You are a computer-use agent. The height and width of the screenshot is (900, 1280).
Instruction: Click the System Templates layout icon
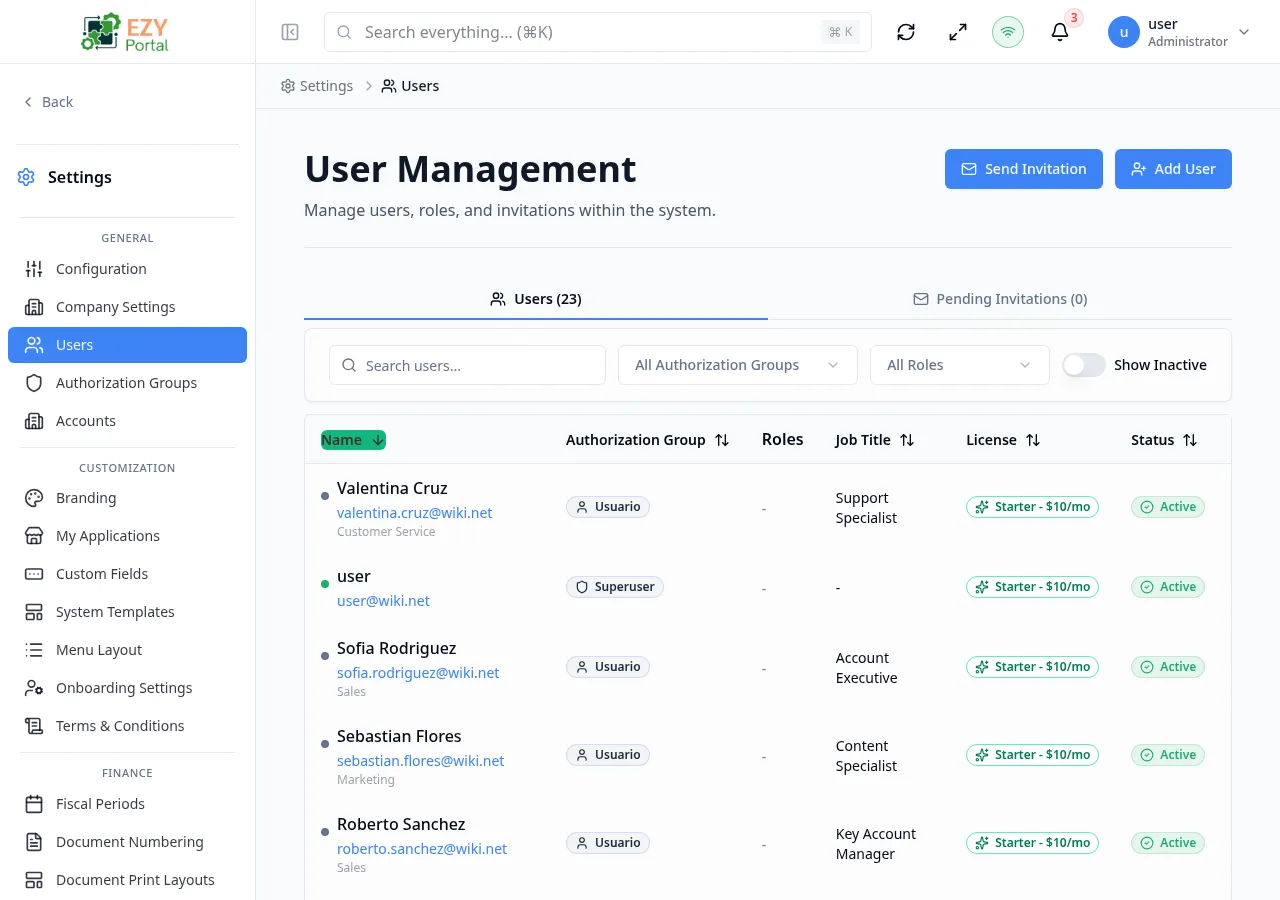pos(34,612)
